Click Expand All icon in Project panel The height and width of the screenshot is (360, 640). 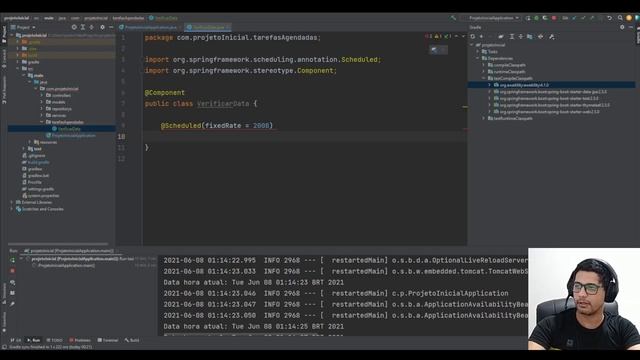tap(82, 27)
